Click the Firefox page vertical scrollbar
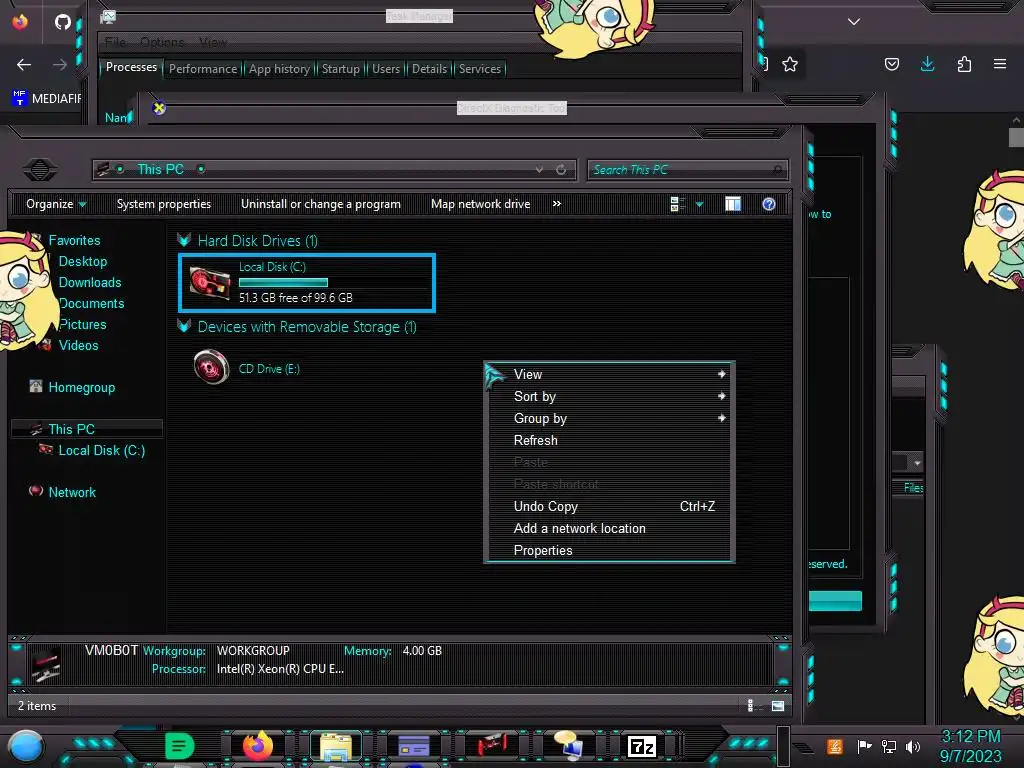Viewport: 1024px width, 768px height. pos(1016,137)
